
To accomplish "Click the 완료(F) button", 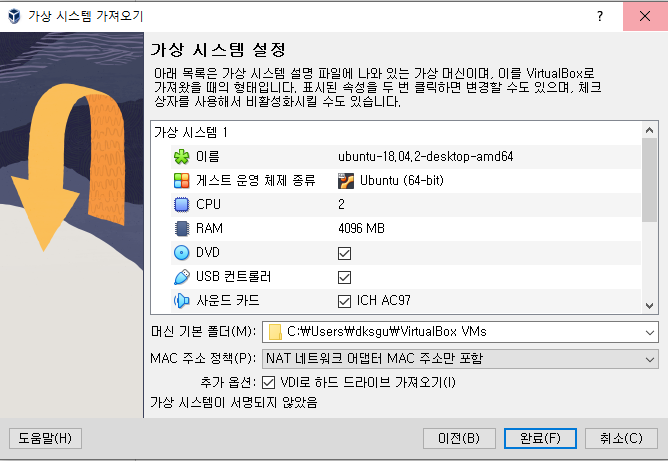I will coord(540,438).
